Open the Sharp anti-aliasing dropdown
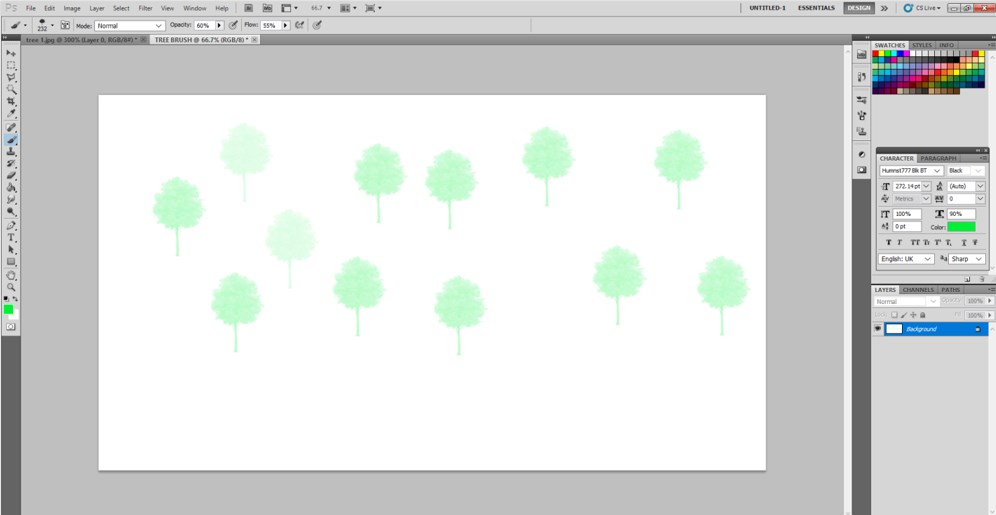This screenshot has height=515, width=996. (967, 259)
